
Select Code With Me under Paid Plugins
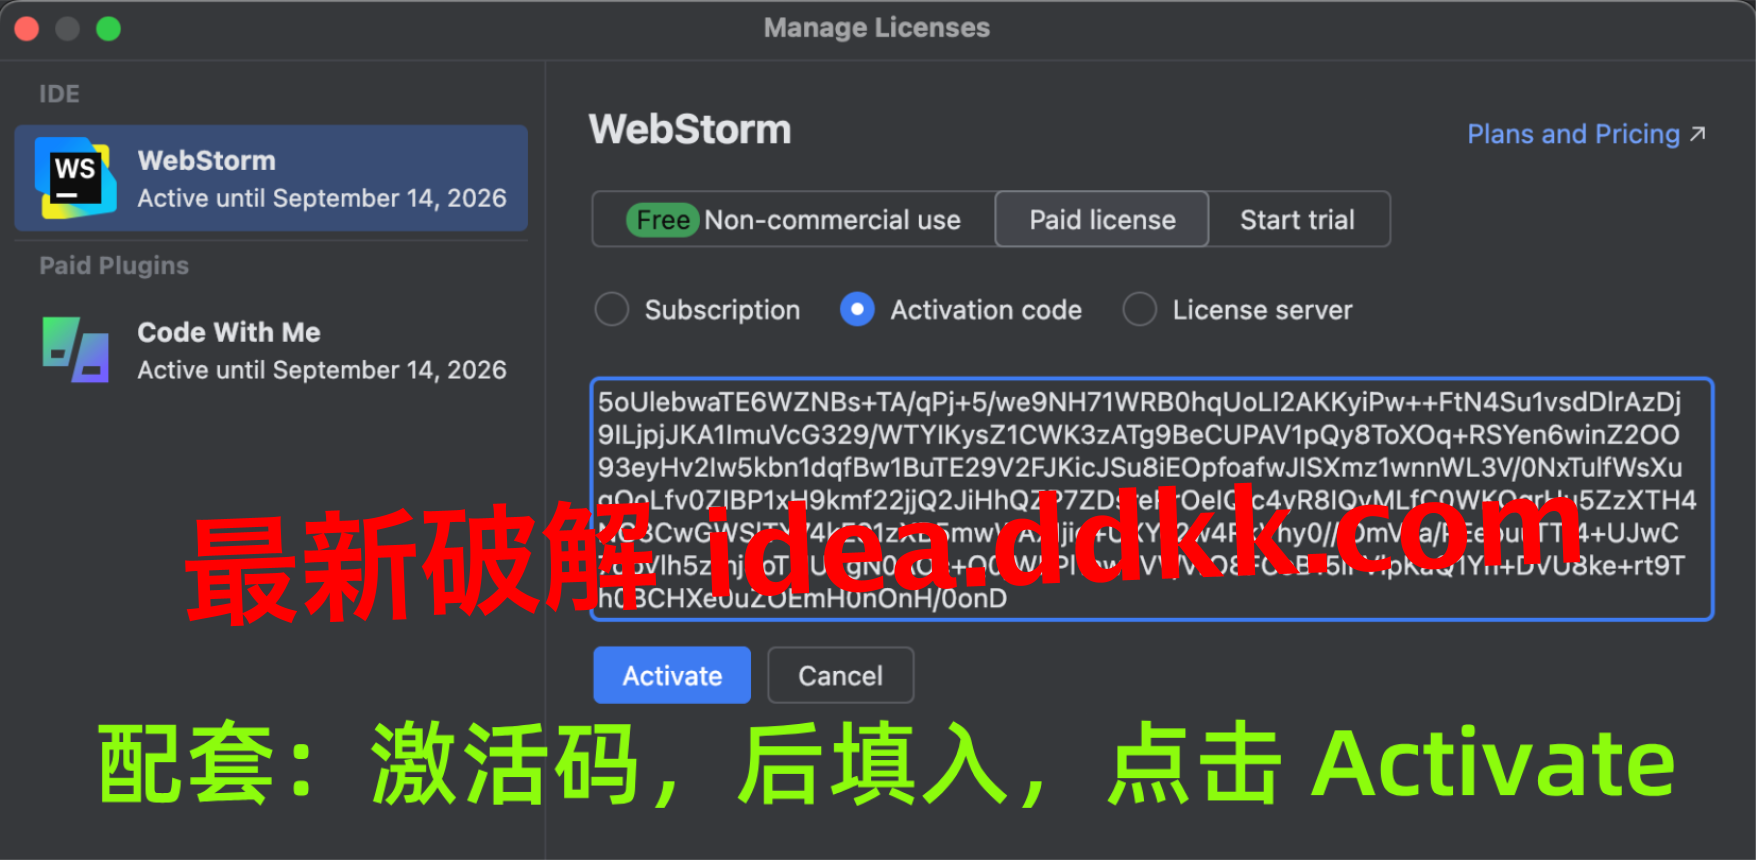pyautogui.click(x=271, y=351)
